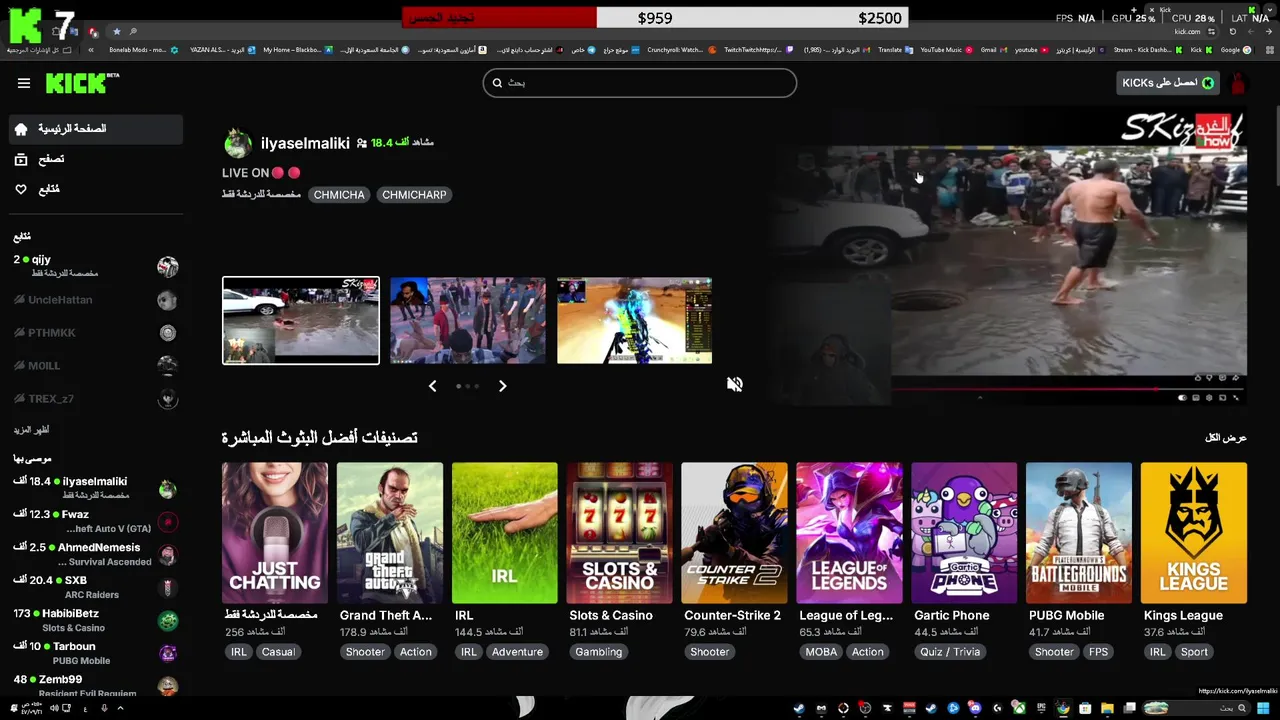Open Crunchyroll bookmark in bookmarks bar
The image size is (1280, 720).
682,49
